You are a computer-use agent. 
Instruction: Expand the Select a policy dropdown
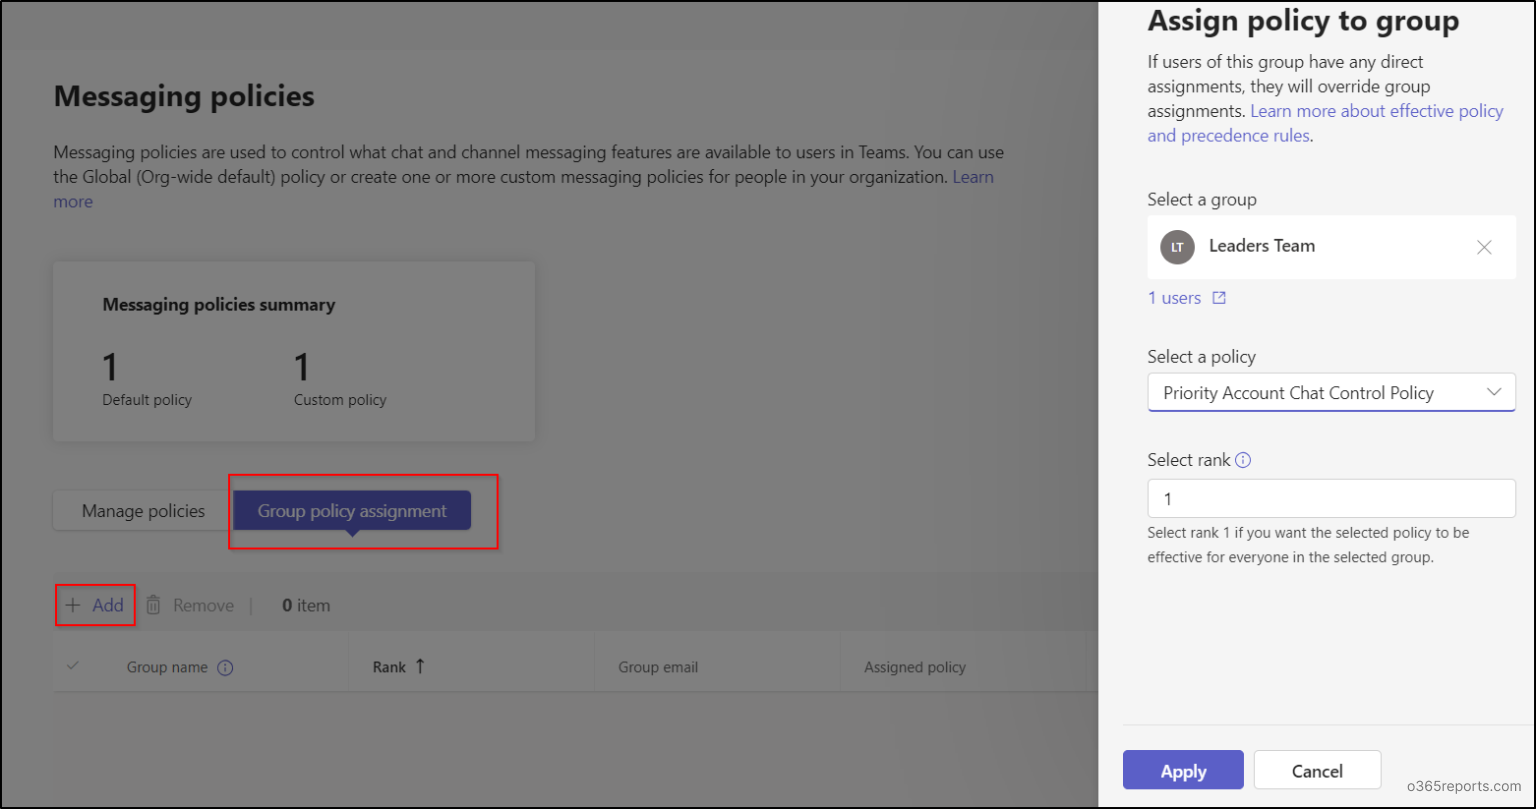(x=1331, y=393)
